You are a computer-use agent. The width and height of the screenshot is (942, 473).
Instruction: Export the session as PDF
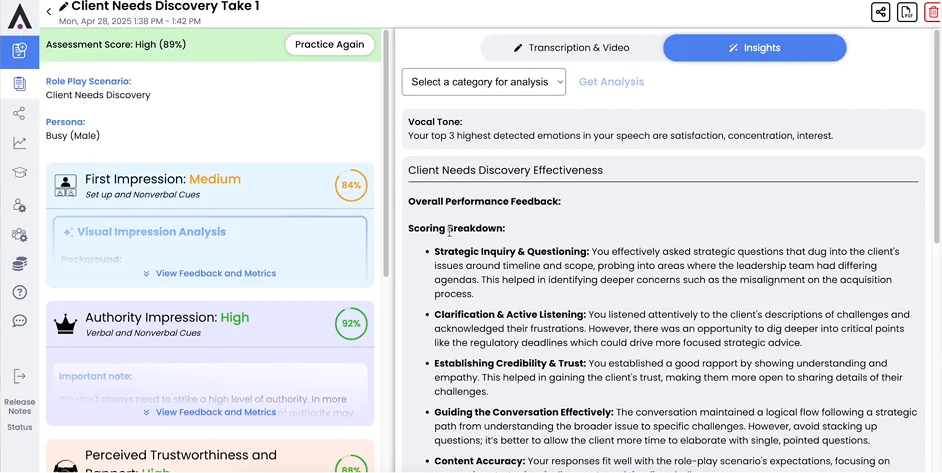[x=907, y=12]
